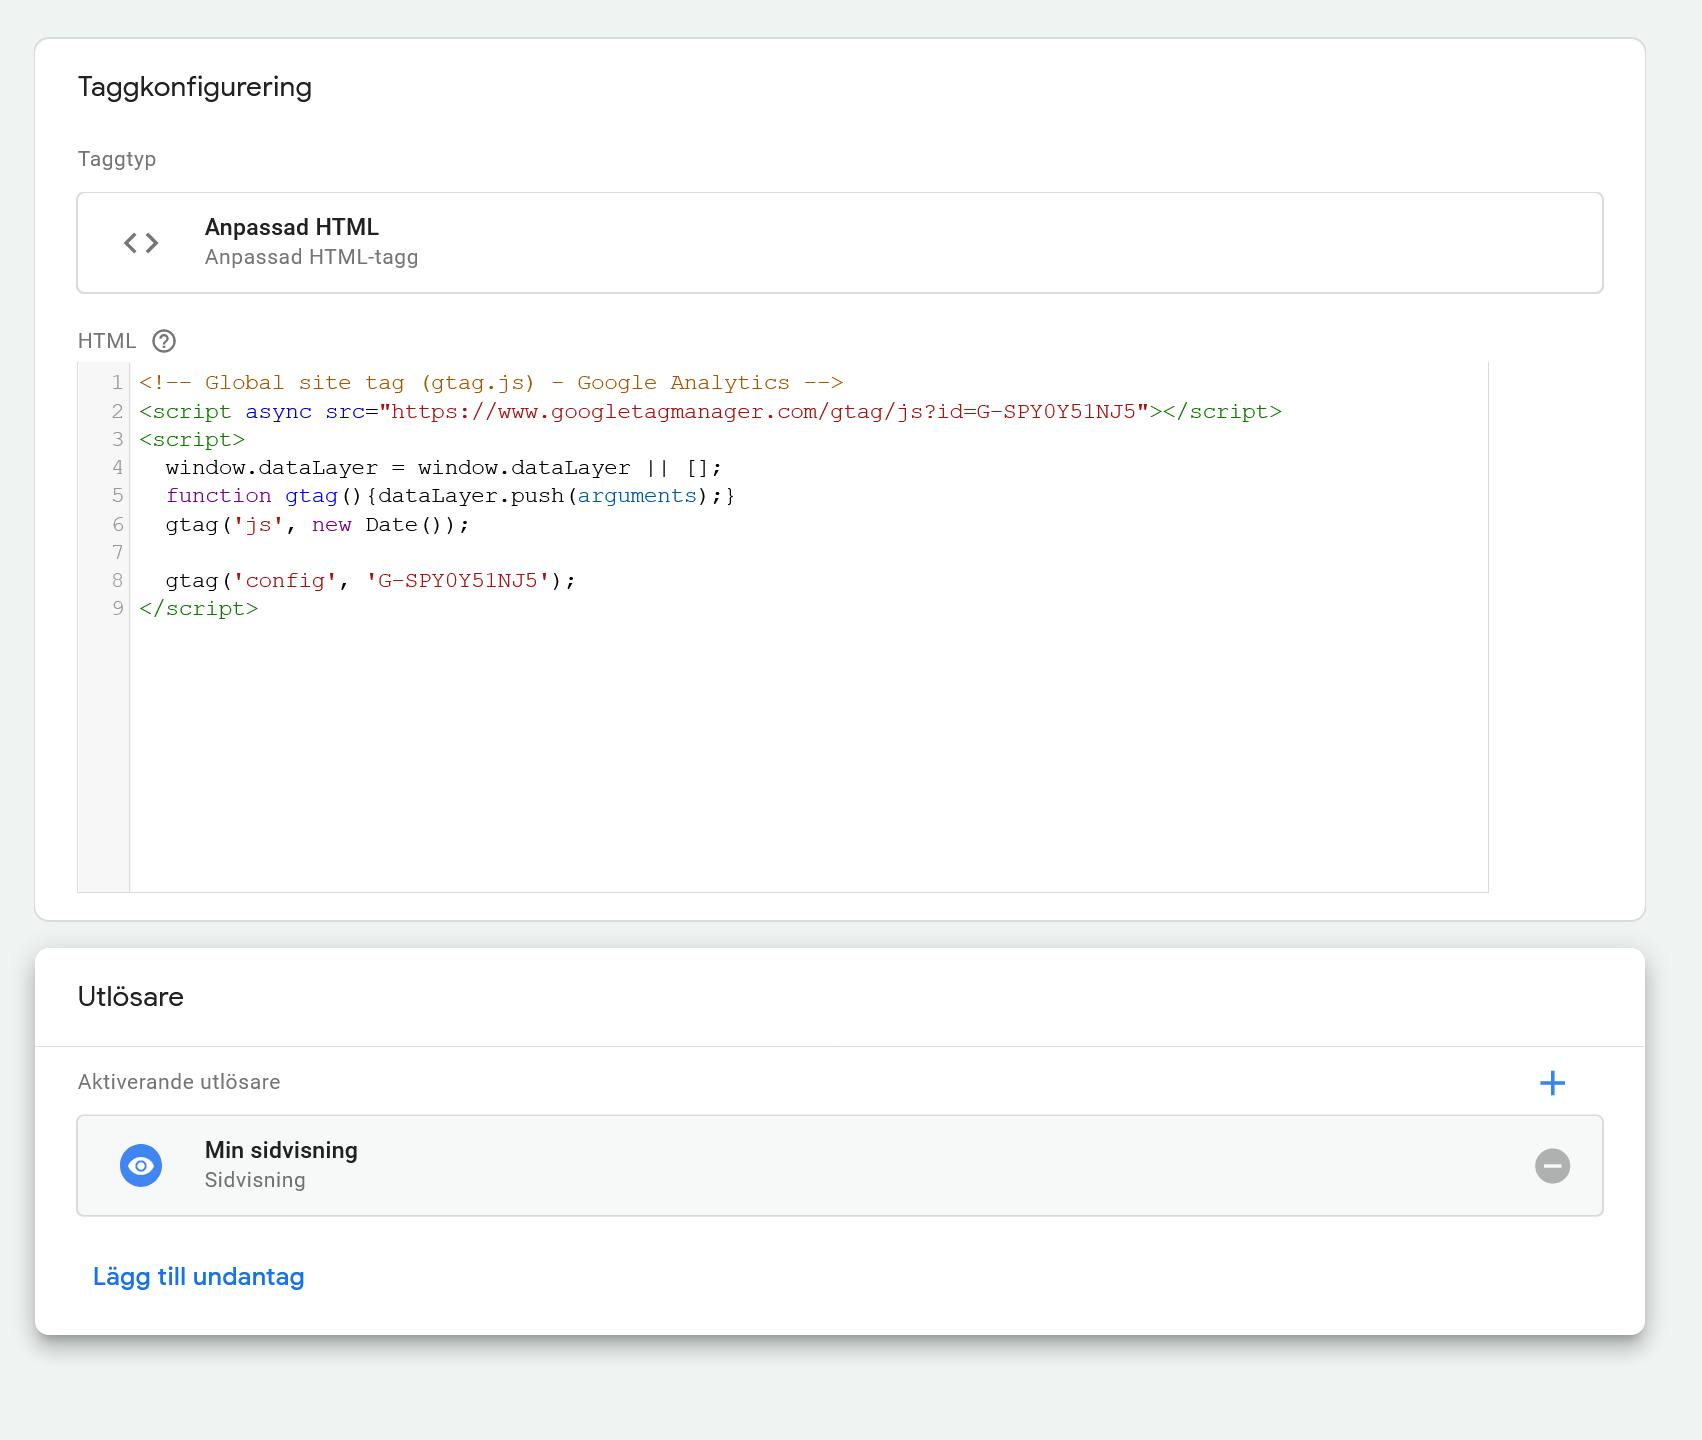Click the googletagmanager.com script URL on line 2

(x=762, y=411)
